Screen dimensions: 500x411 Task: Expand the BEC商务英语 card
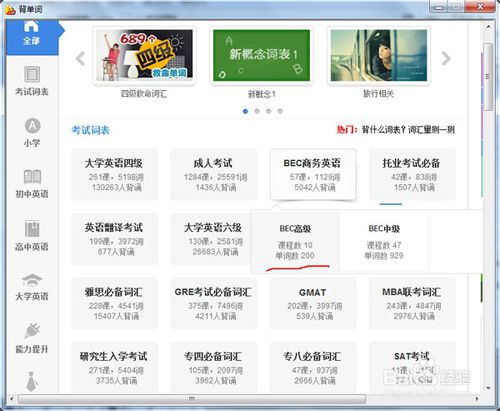313,174
